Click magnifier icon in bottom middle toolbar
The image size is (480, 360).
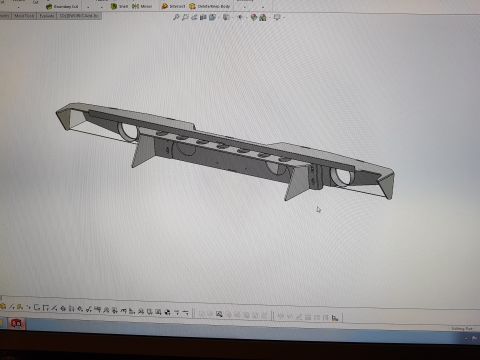point(219,314)
